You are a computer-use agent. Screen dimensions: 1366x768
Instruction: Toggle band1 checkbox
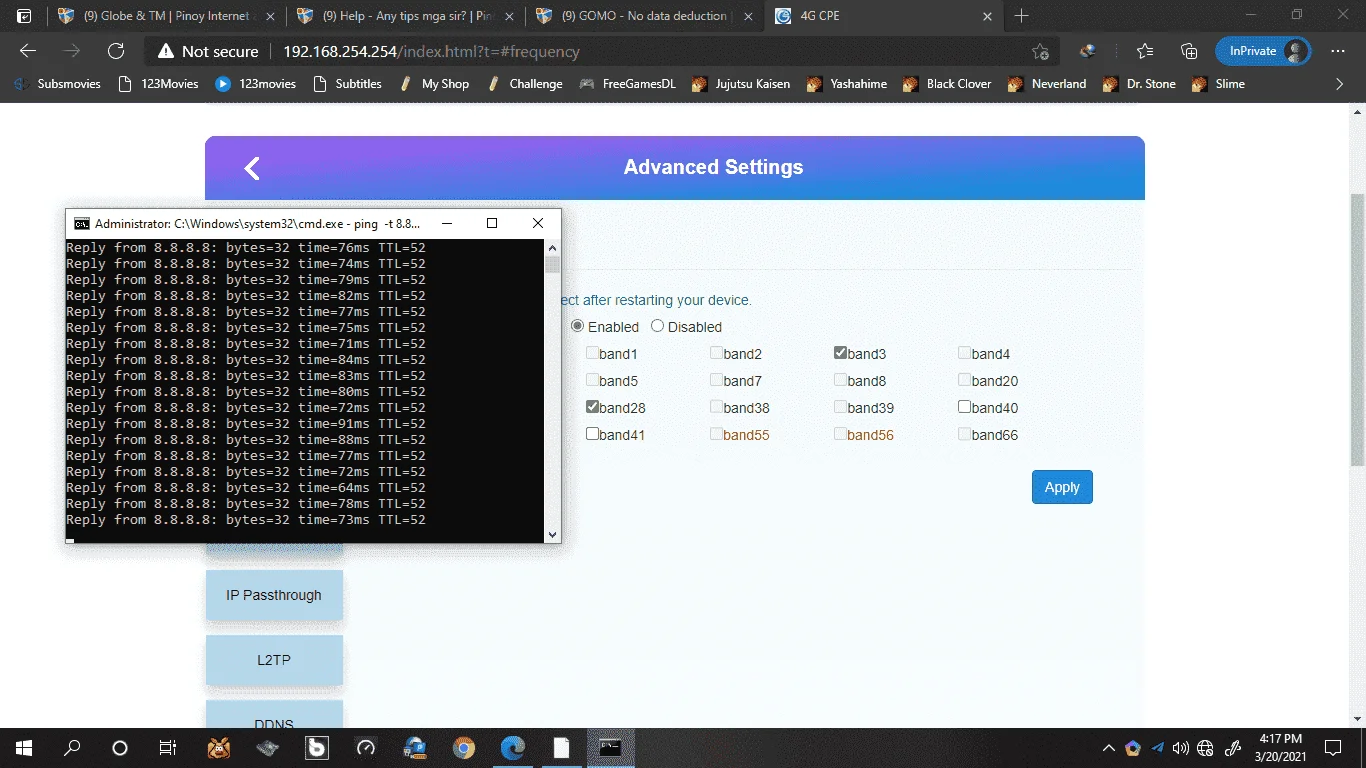coord(593,353)
